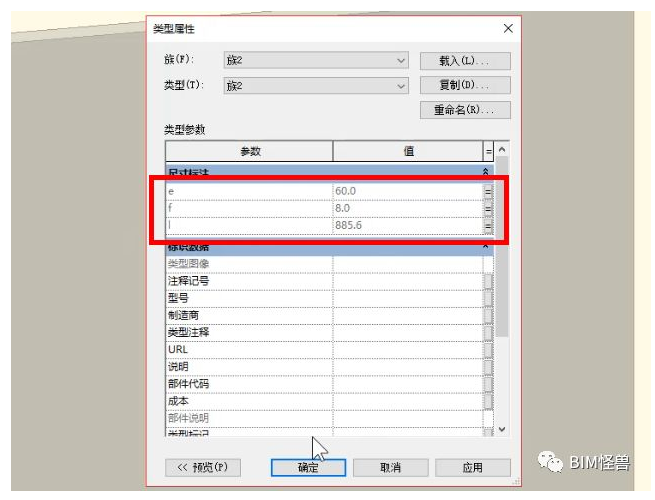The height and width of the screenshot is (500, 655).
Task: Close the 类型属性 dialog window
Action: click(x=508, y=29)
